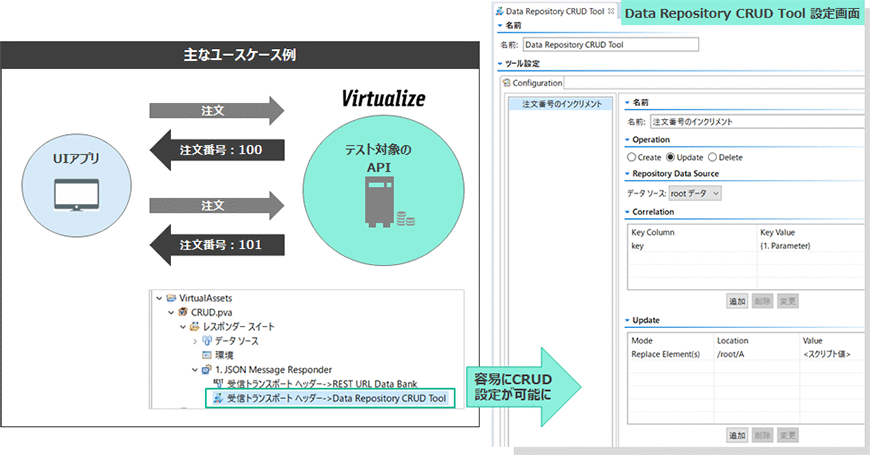Select the /root/A location cell
Screen dimensions: 870x455
731,353
